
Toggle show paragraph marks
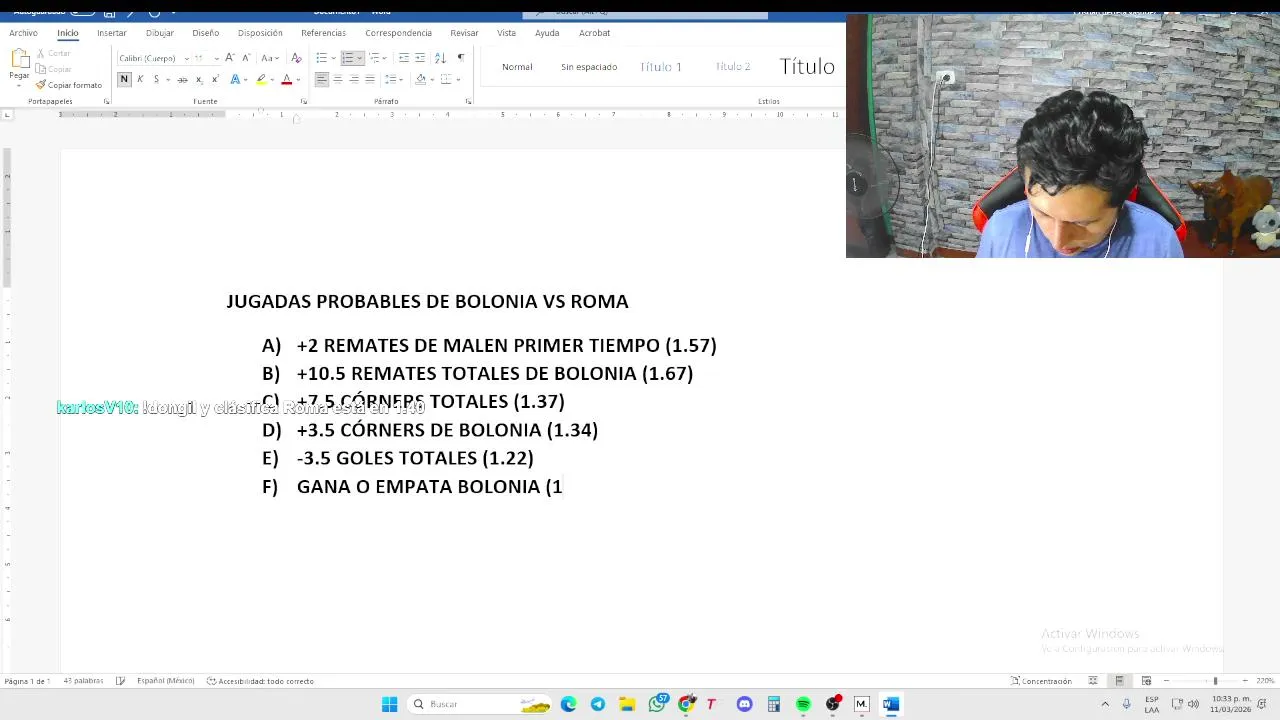coord(460,58)
